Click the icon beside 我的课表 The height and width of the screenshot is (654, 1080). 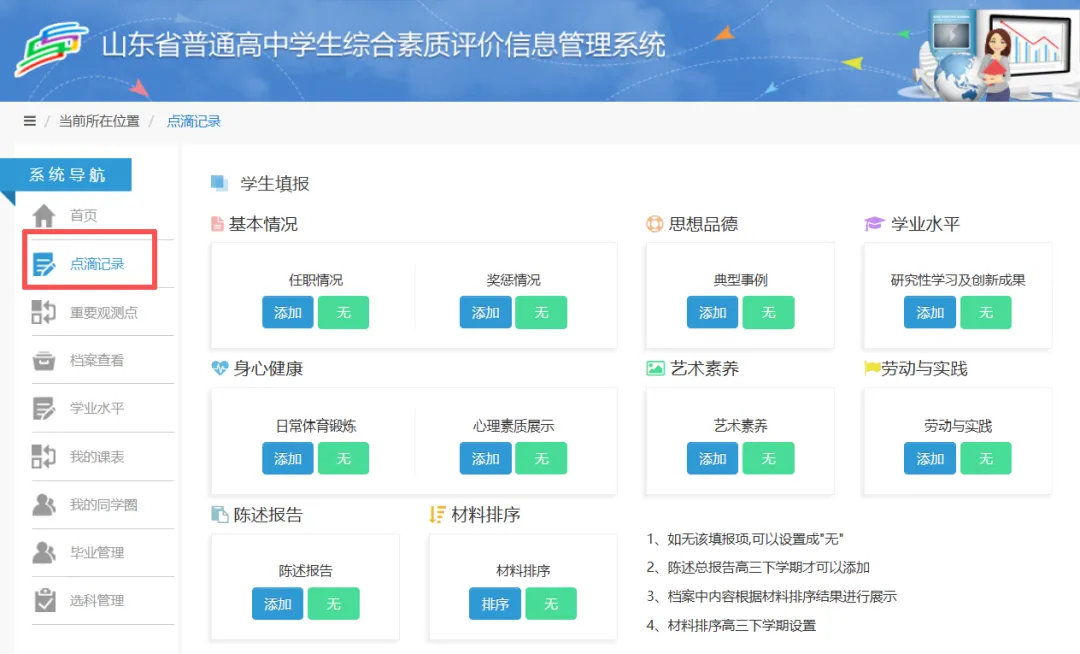(44, 456)
